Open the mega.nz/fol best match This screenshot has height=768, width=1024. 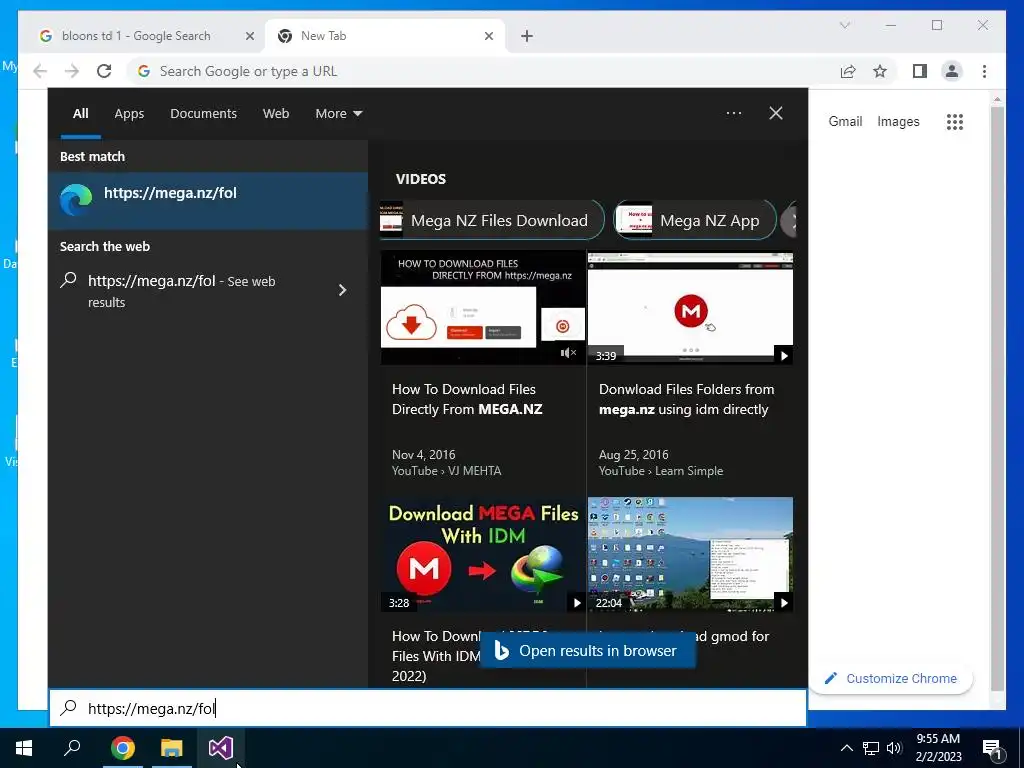pyautogui.click(x=208, y=200)
